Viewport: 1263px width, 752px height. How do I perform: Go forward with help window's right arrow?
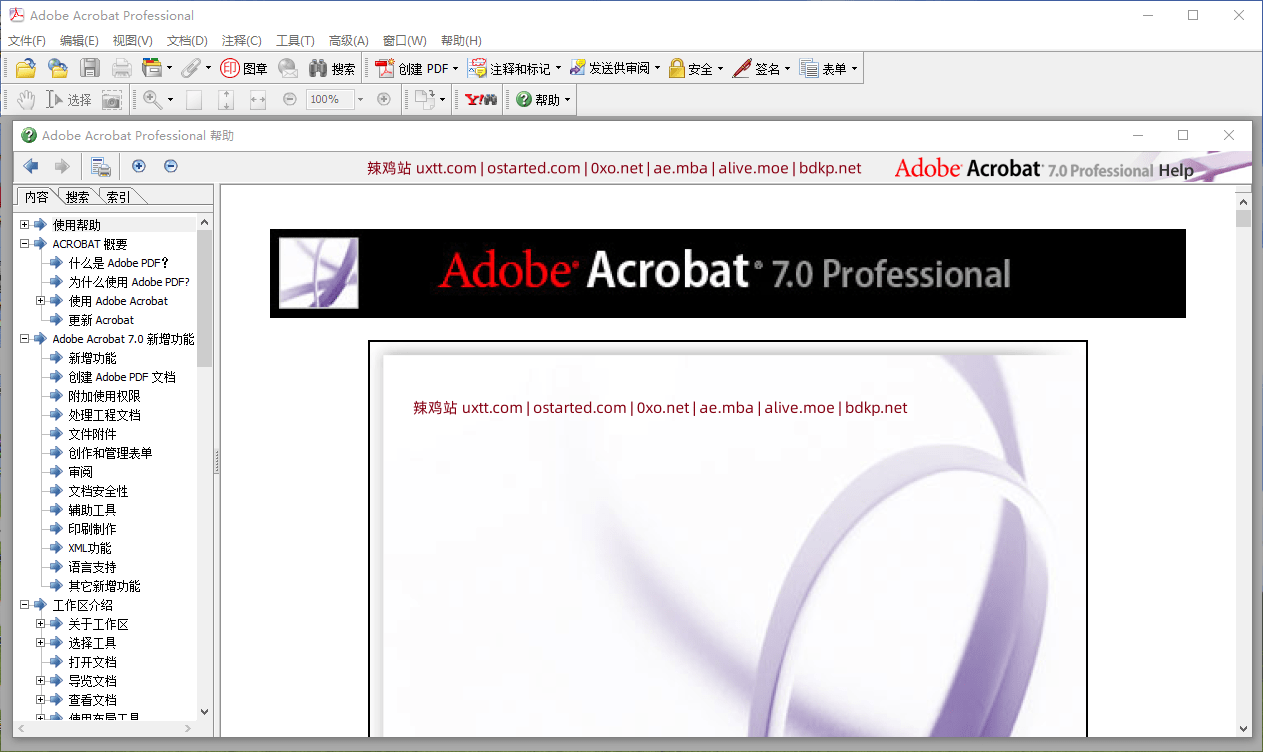pos(62,167)
